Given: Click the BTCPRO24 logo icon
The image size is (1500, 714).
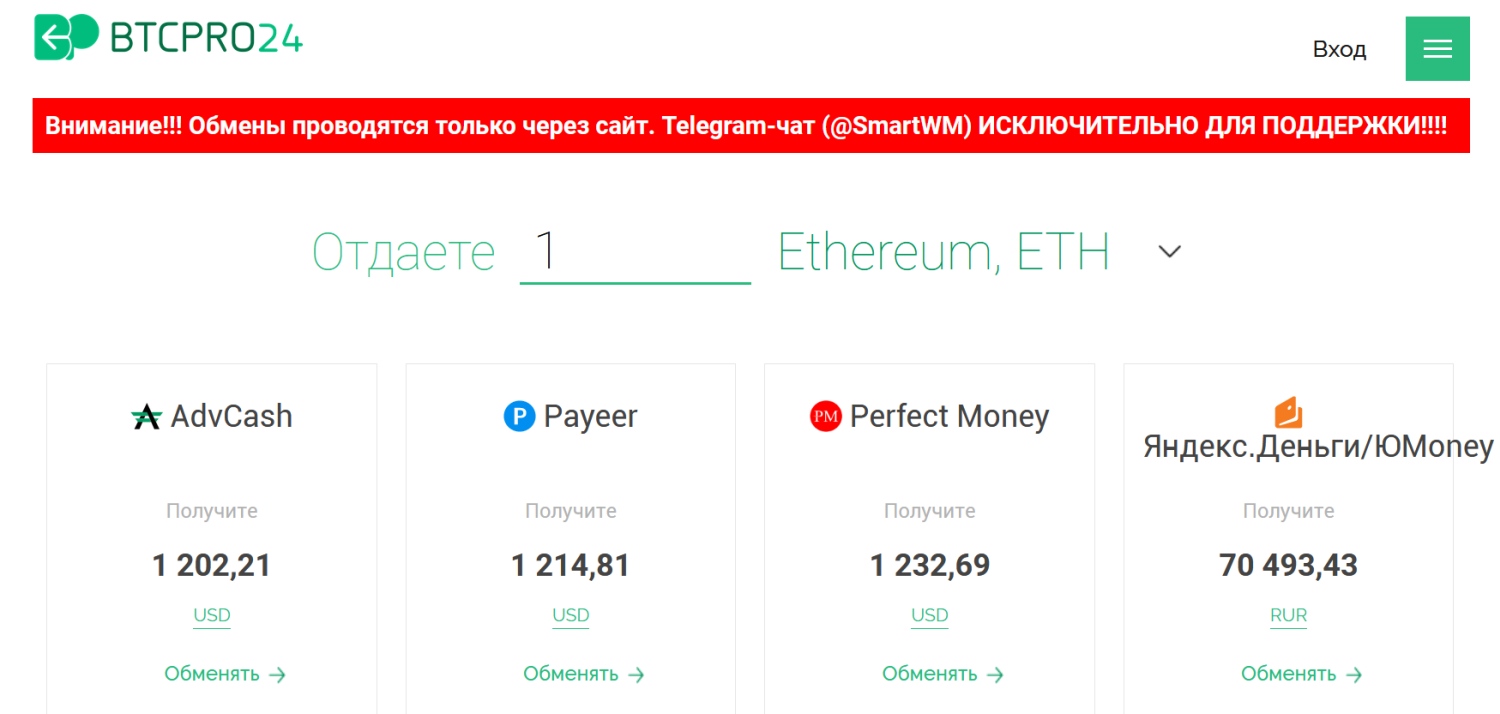Looking at the screenshot, I should pyautogui.click(x=67, y=37).
